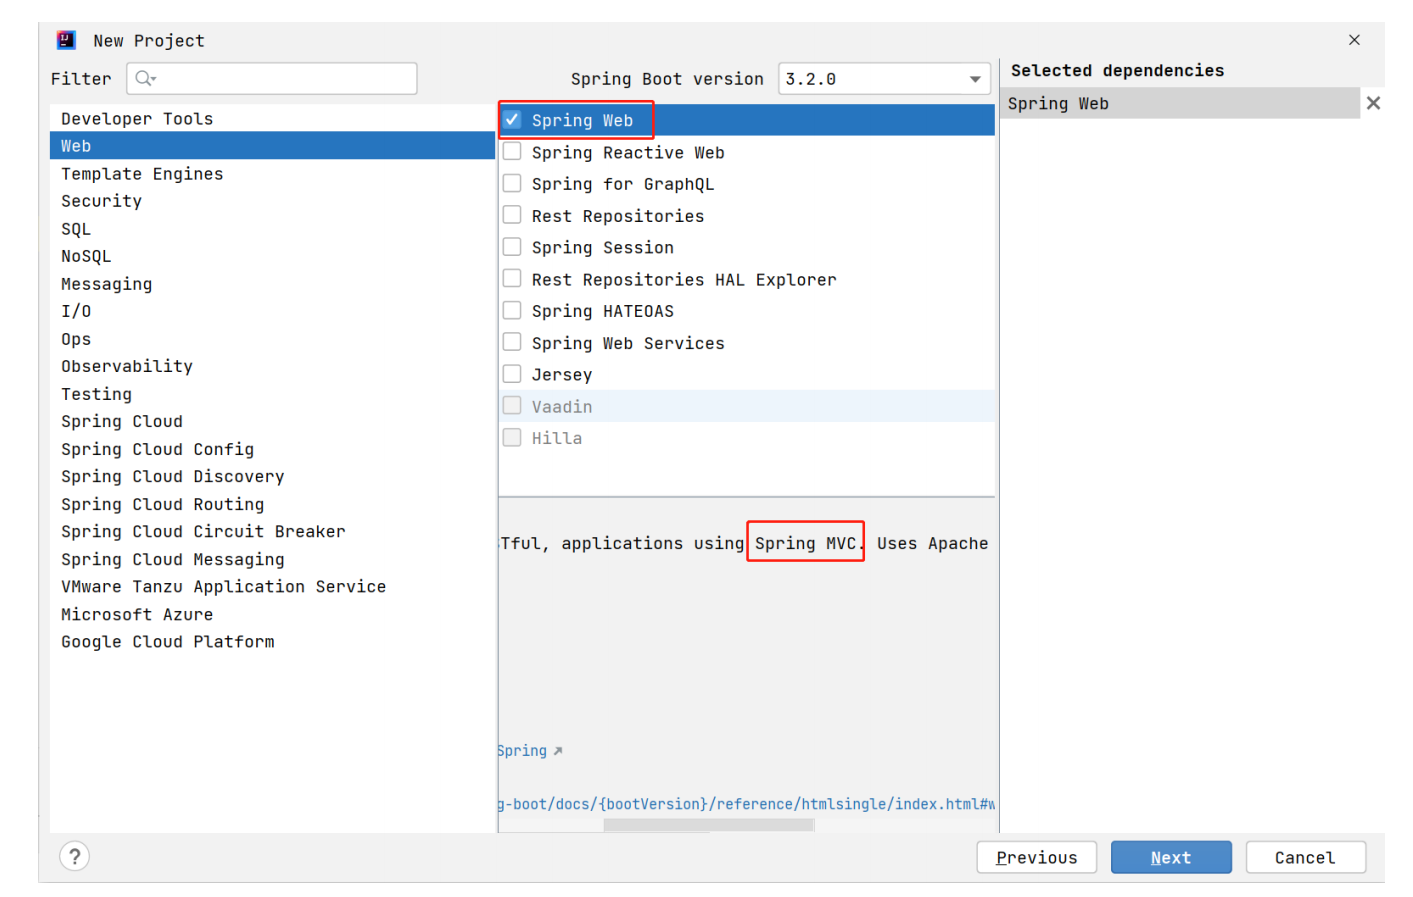Screen dimensions: 1413x897
Task: Enable the Rest Repositories dependency
Action: point(512,214)
